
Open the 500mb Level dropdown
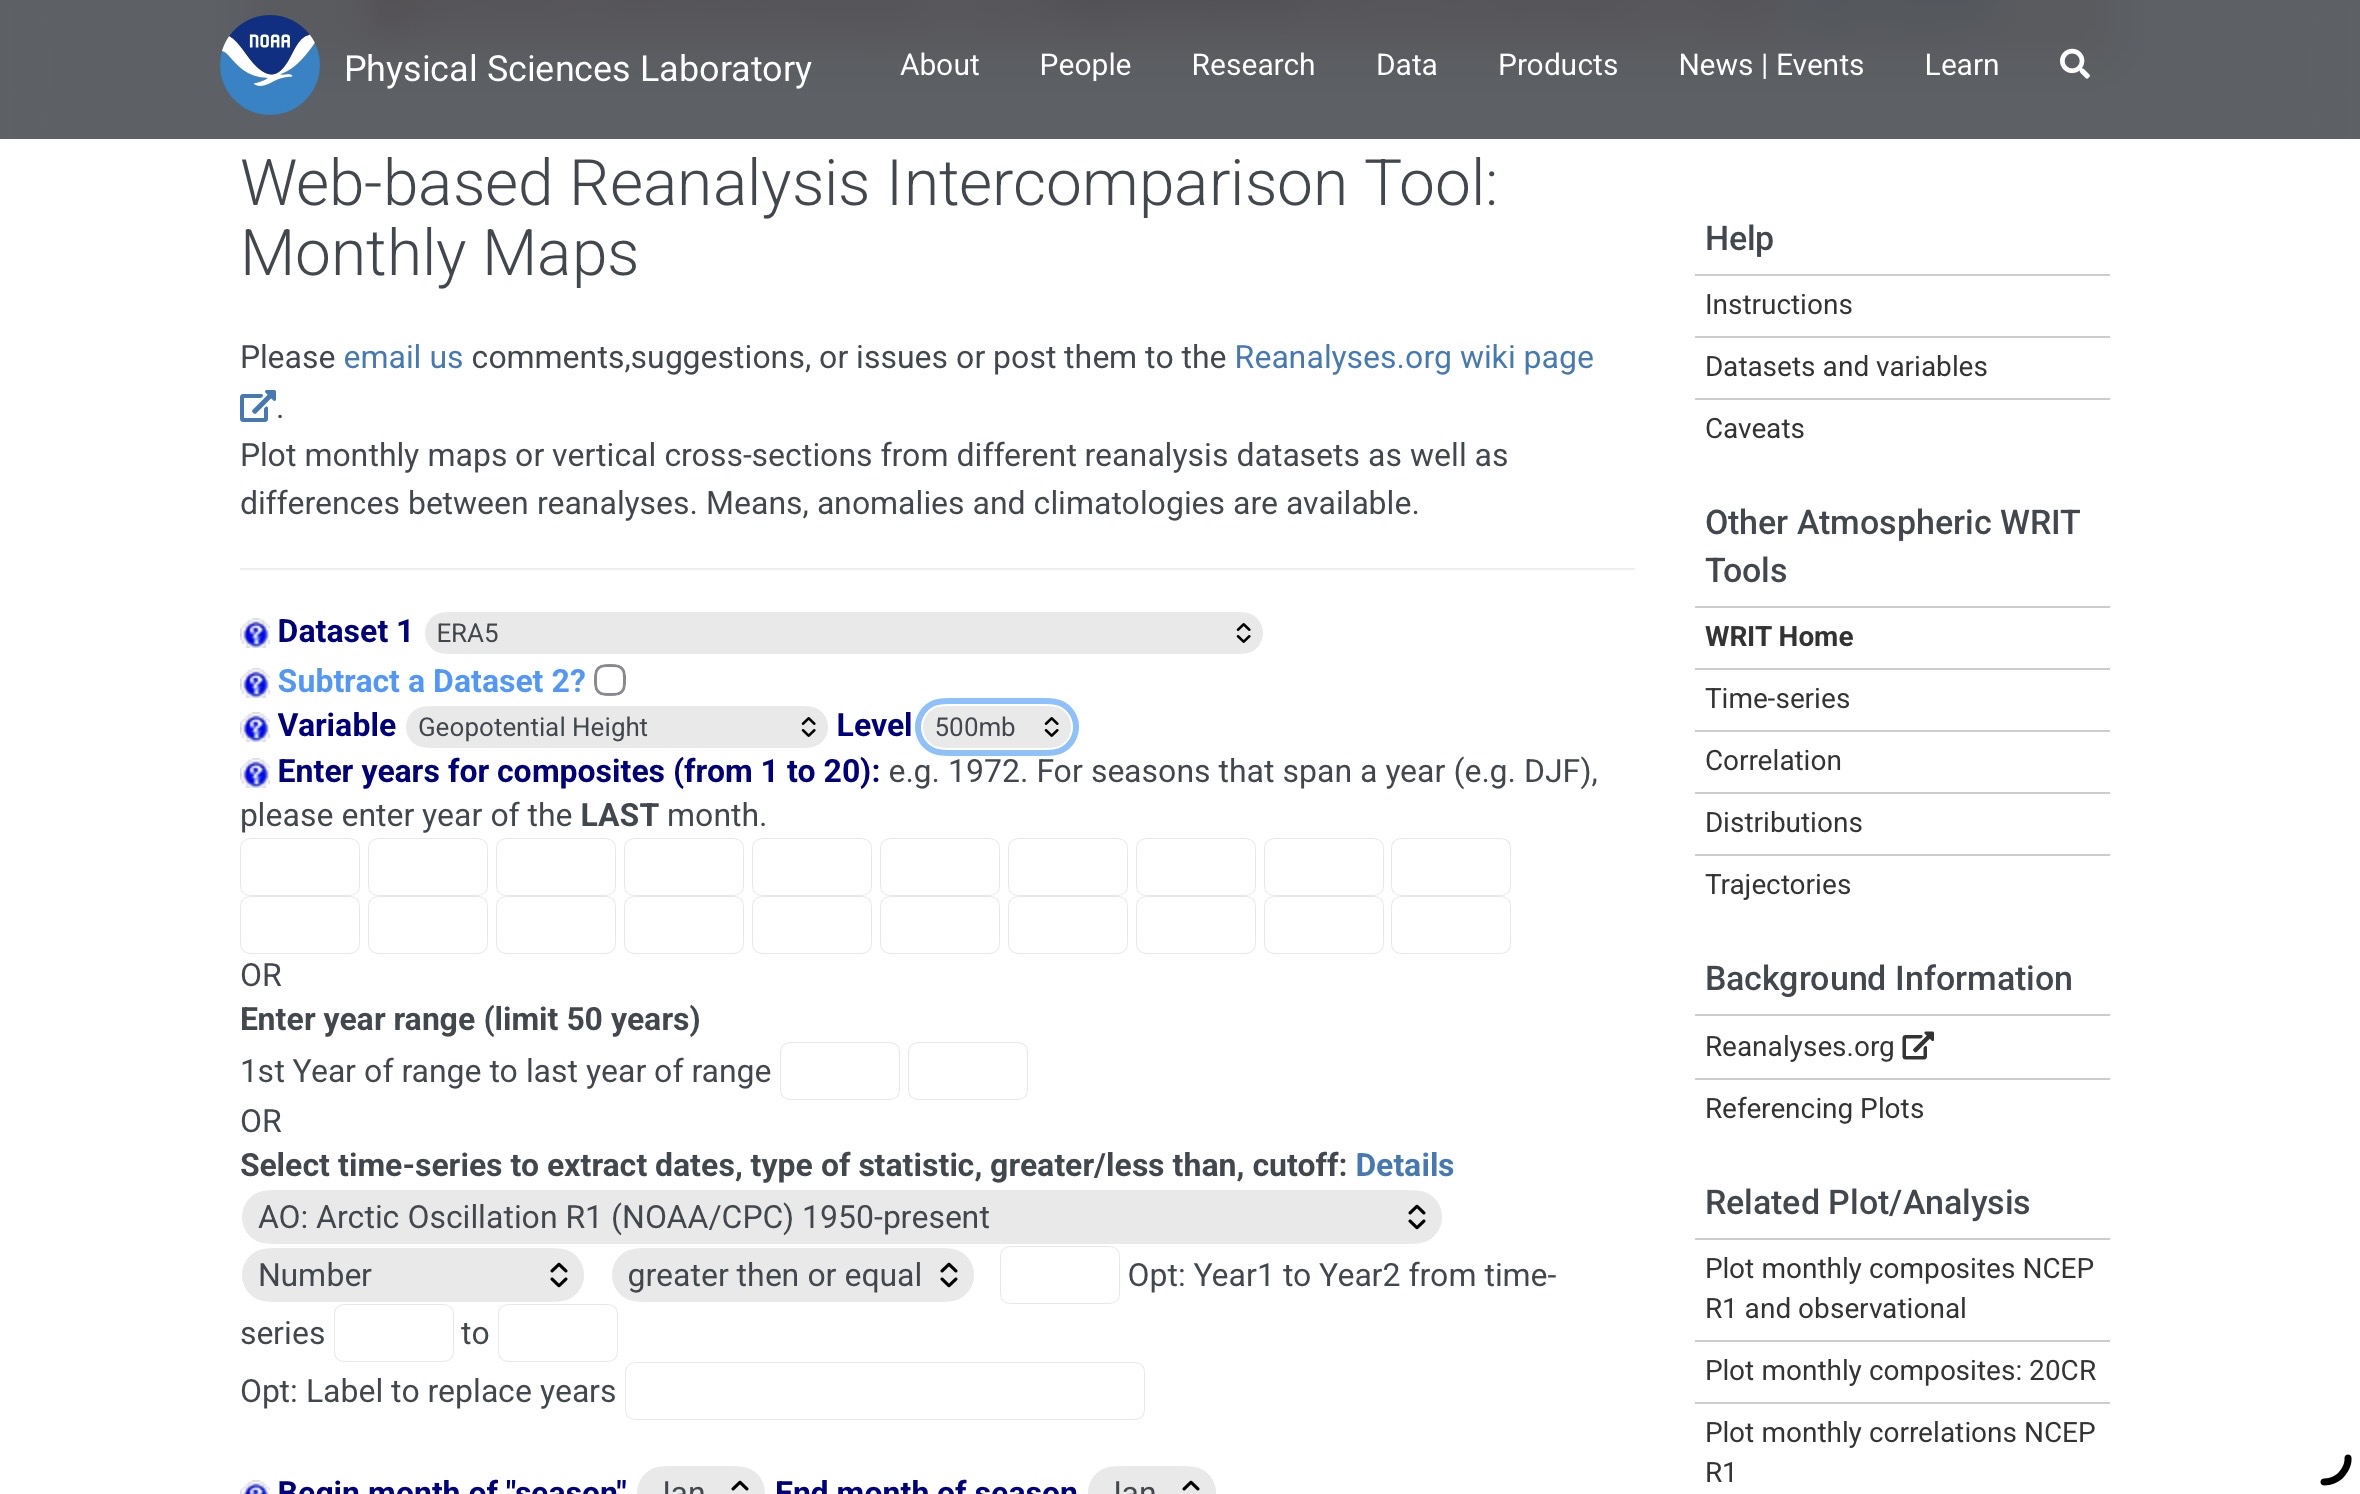click(x=996, y=727)
